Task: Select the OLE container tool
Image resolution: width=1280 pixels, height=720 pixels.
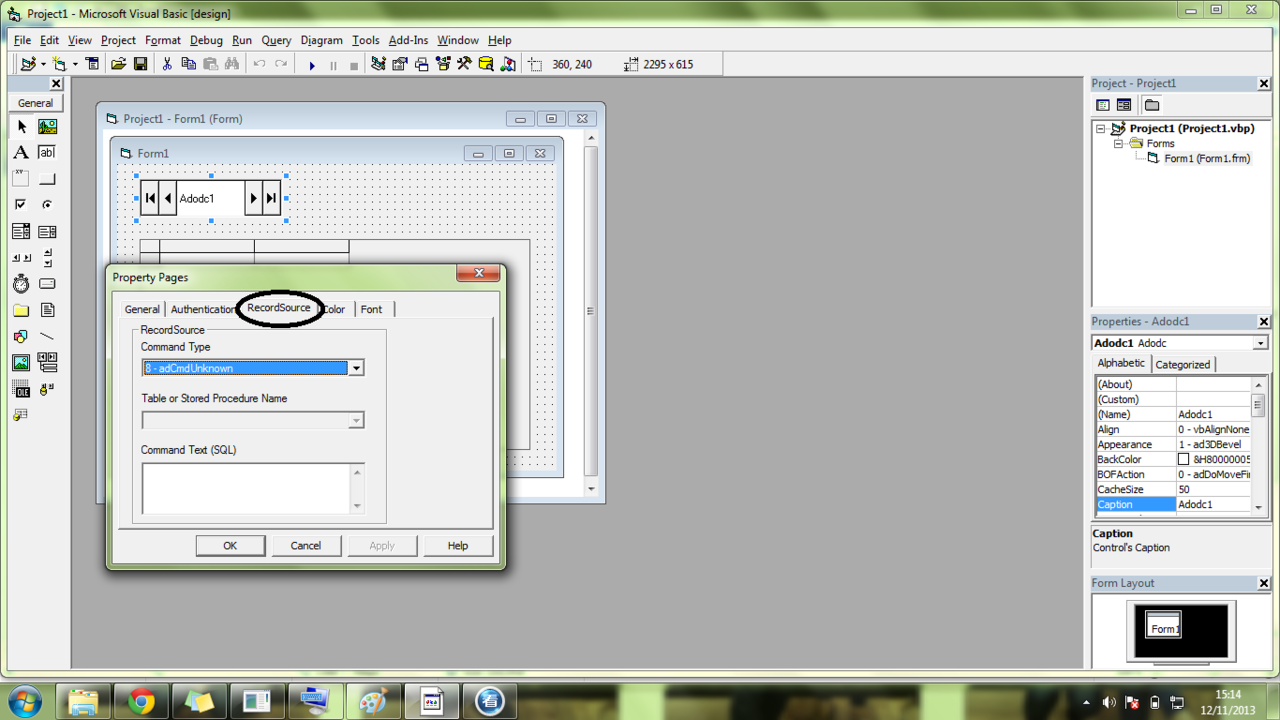Action: [x=21, y=388]
